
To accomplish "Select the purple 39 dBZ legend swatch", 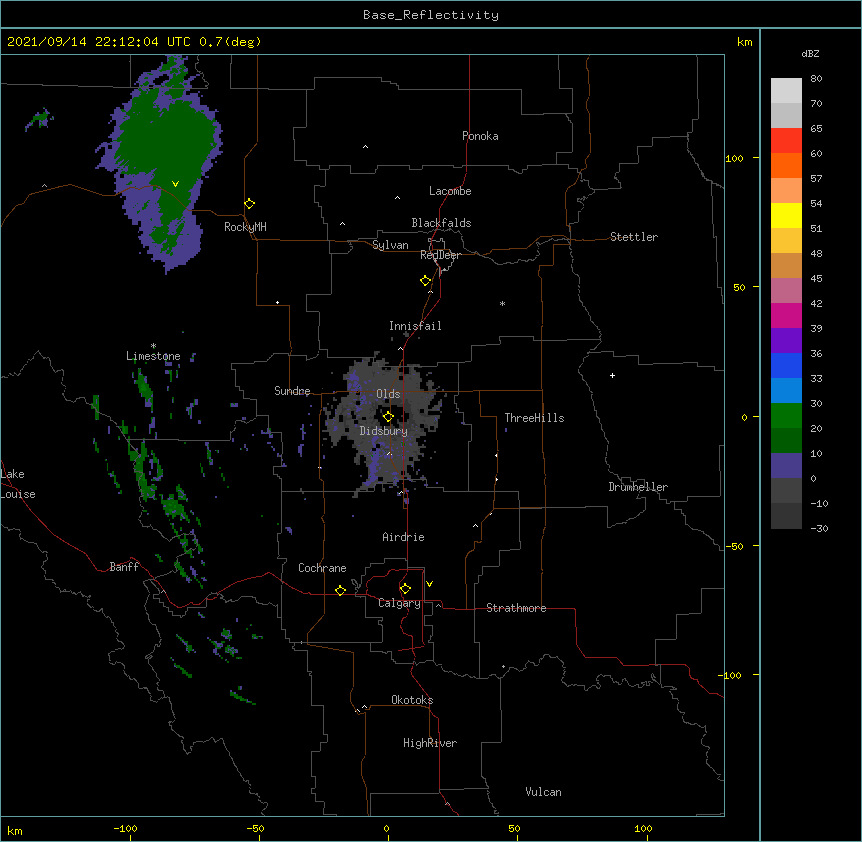I will coord(786,340).
